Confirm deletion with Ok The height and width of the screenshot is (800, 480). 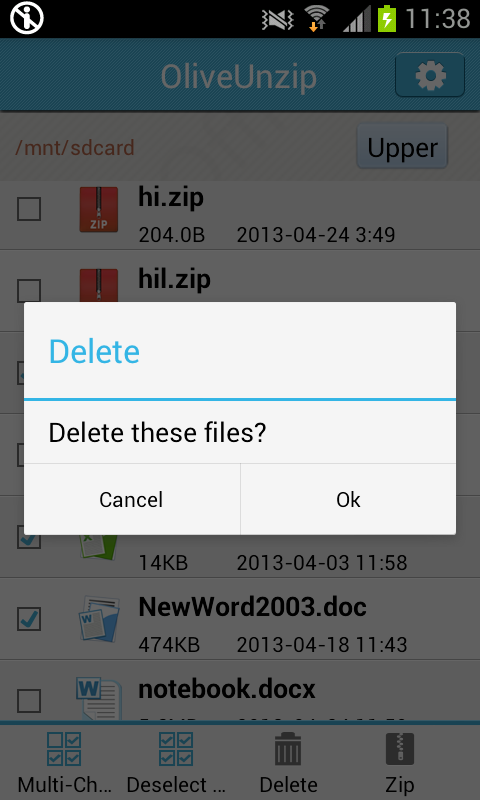348,499
